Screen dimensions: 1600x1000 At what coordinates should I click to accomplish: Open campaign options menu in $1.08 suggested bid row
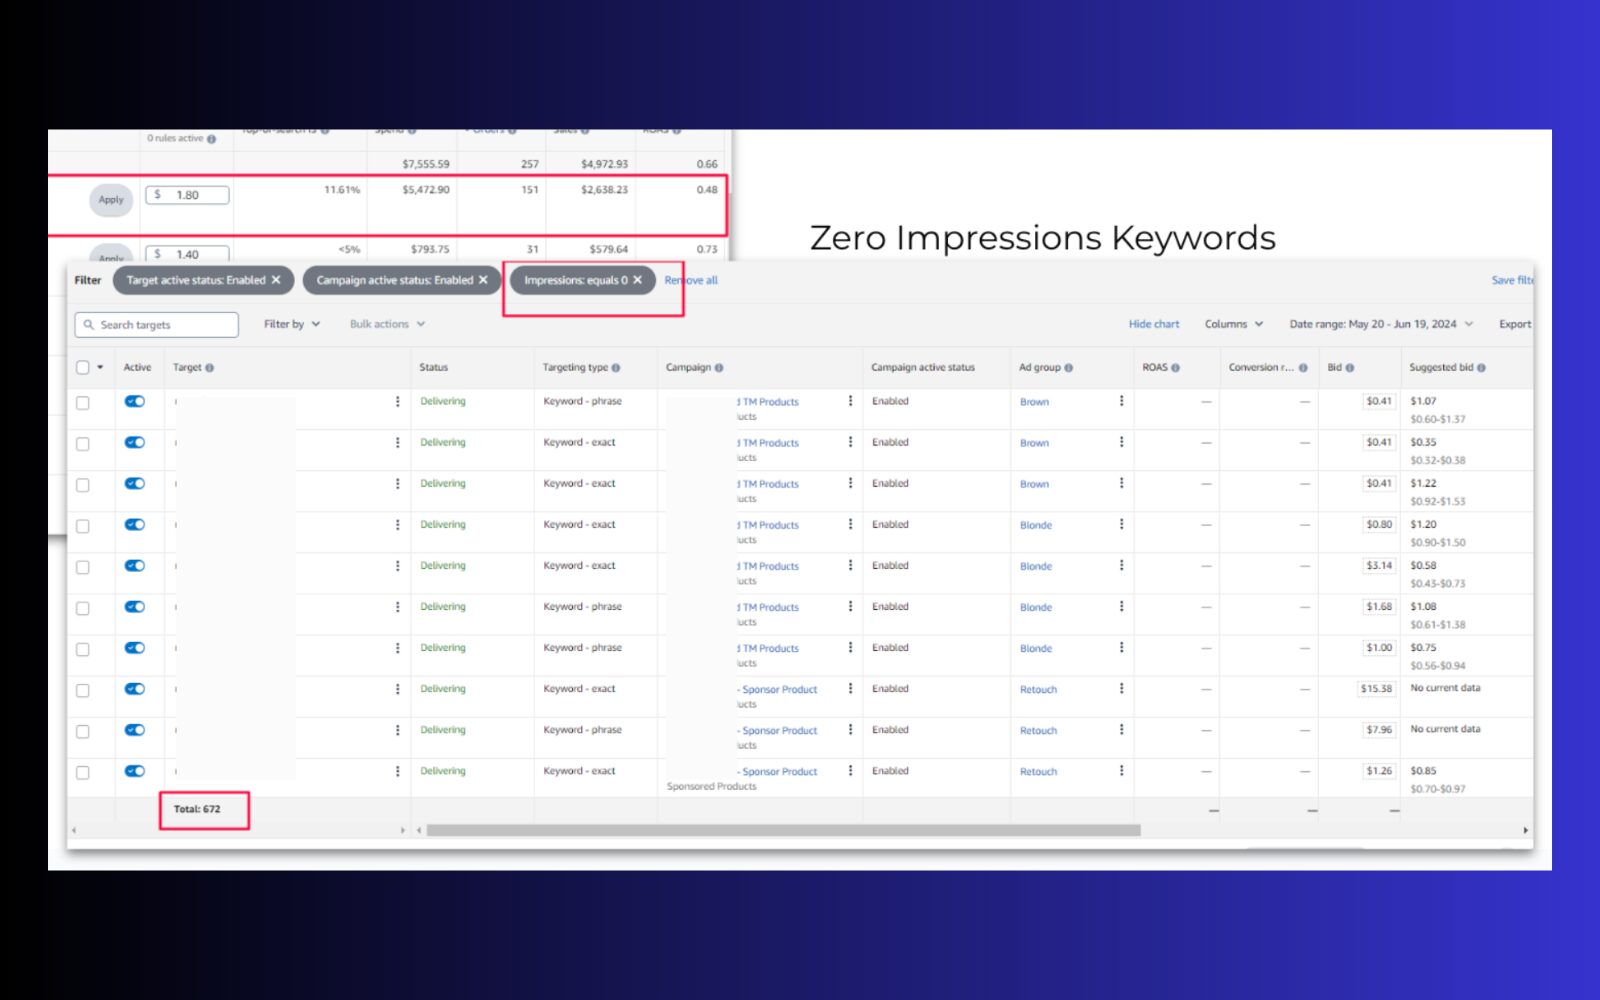pyautogui.click(x=851, y=606)
